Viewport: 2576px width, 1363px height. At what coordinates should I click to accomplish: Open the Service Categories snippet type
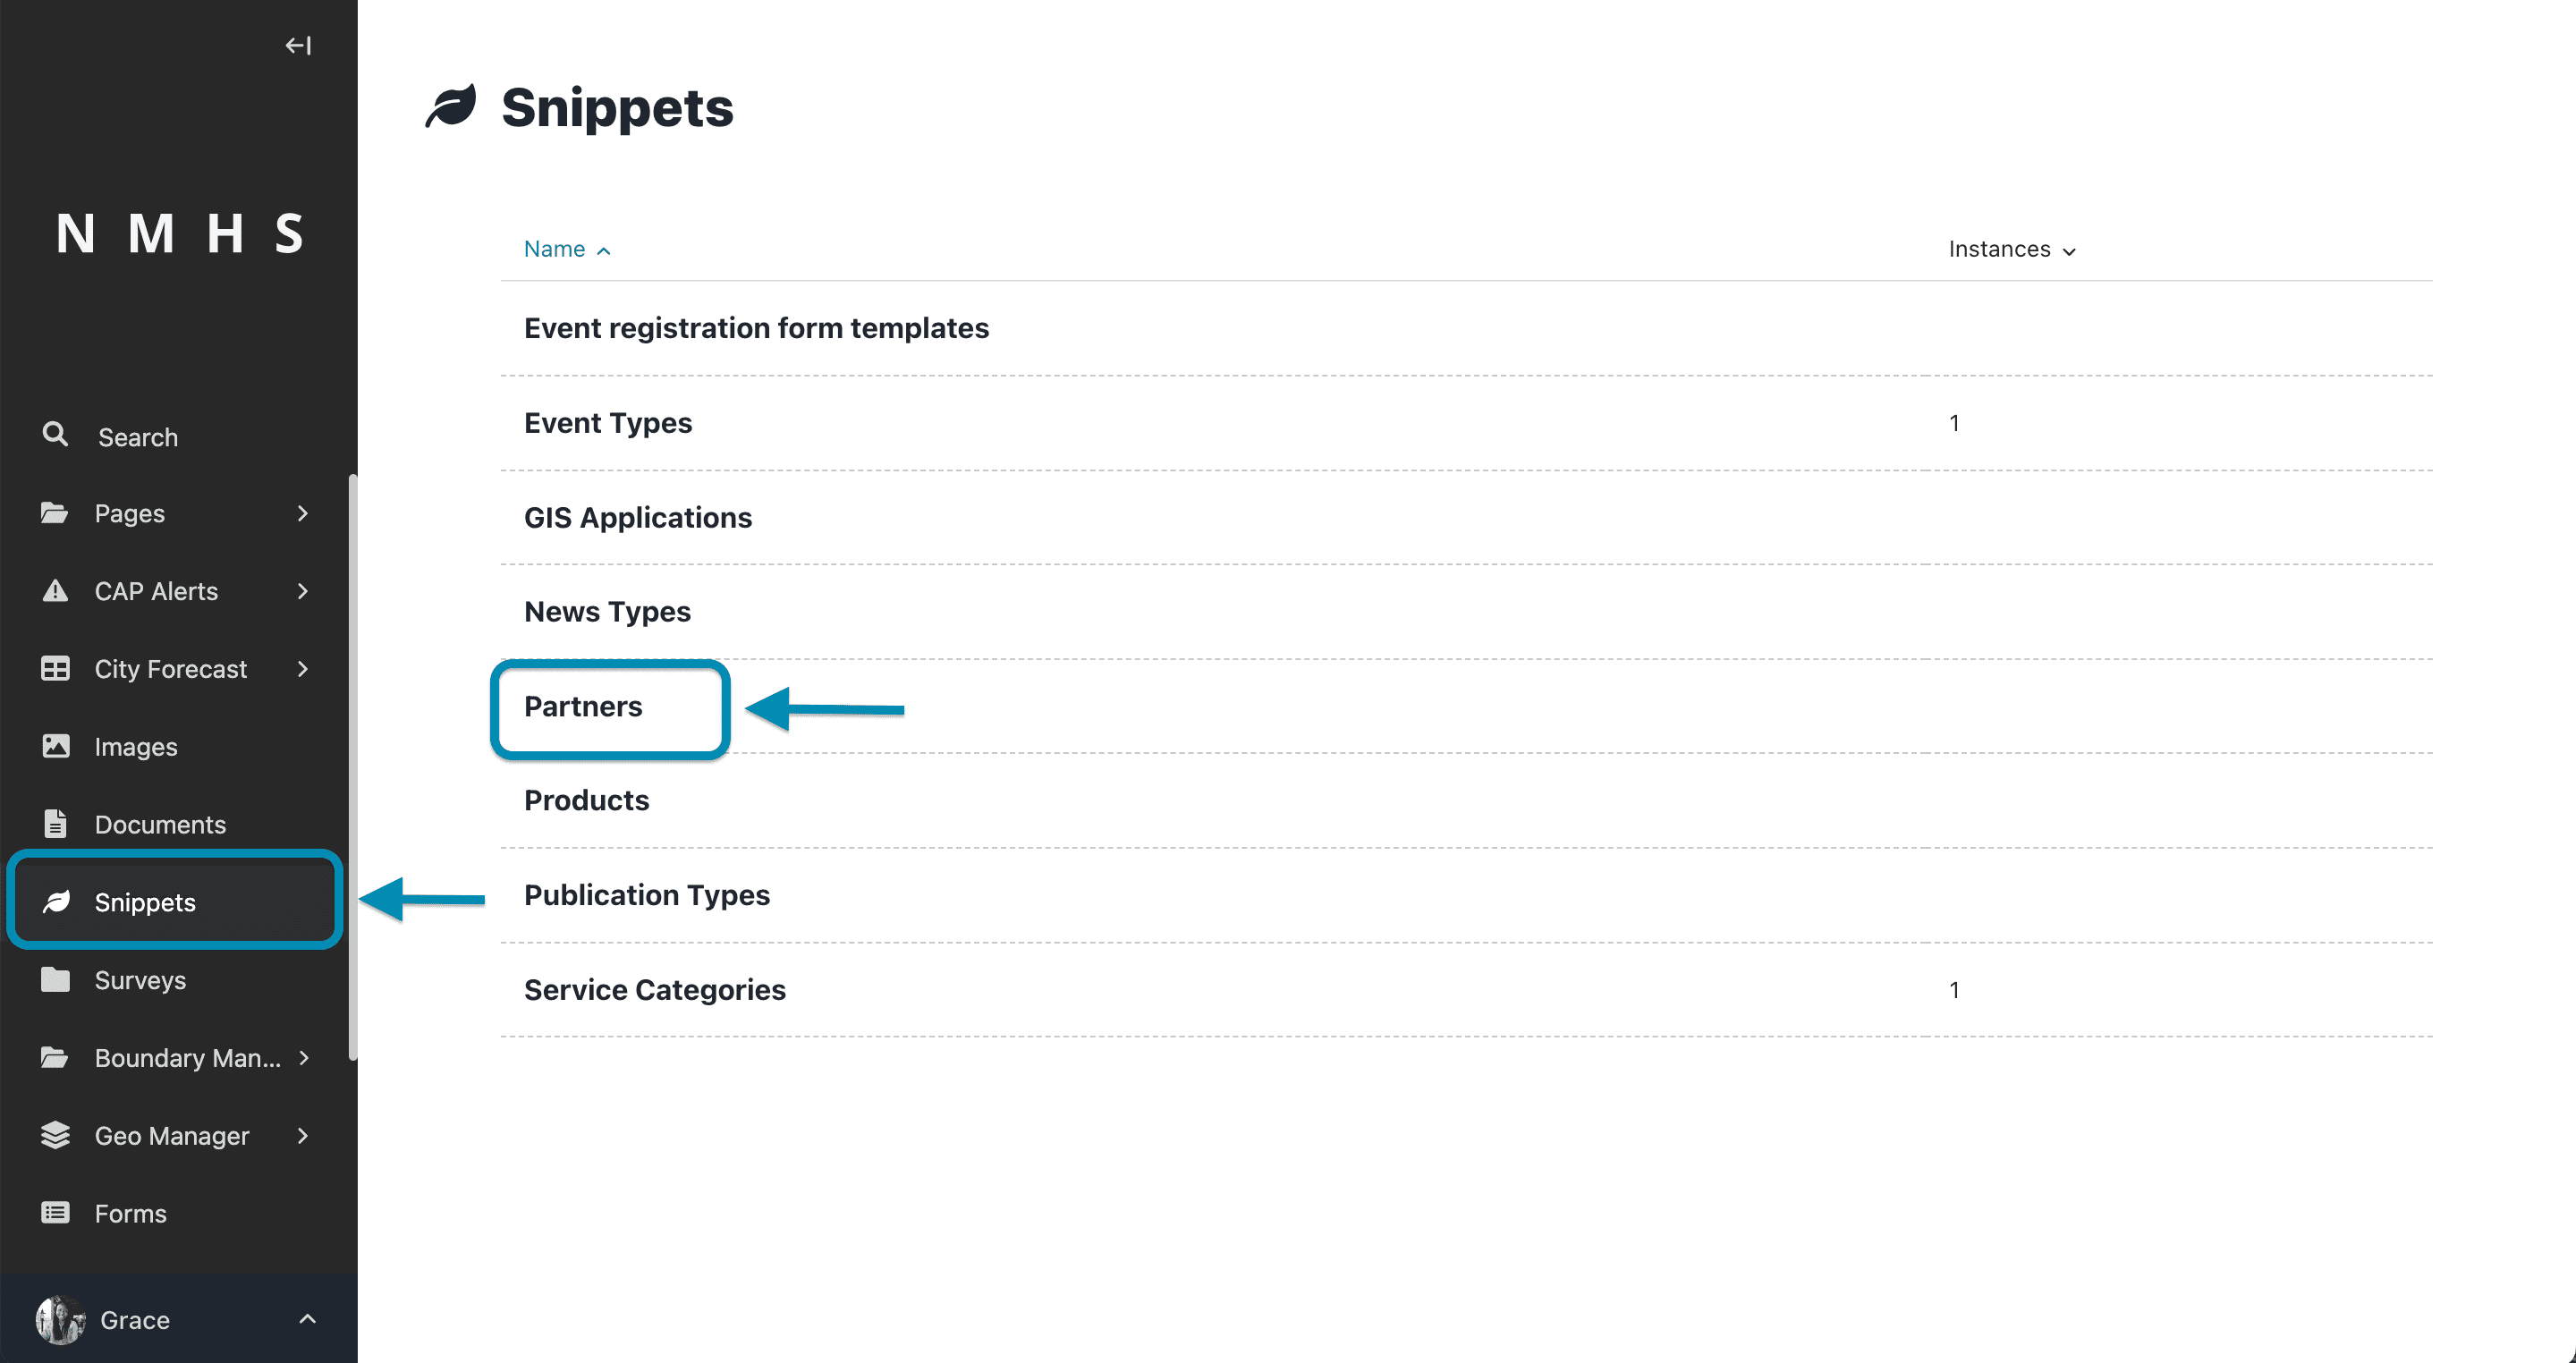655,990
